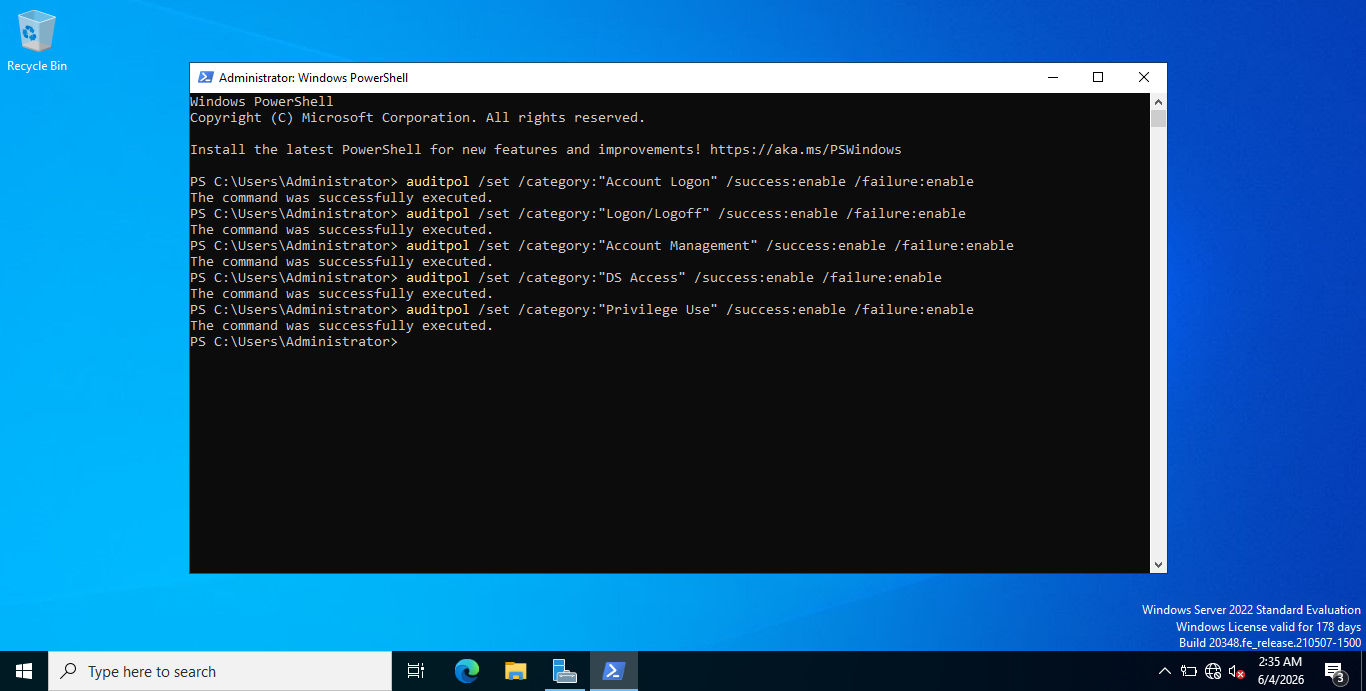Screen dimensions: 1366x691
Task: Click the "Account Management" auditpol command line
Action: click(602, 246)
